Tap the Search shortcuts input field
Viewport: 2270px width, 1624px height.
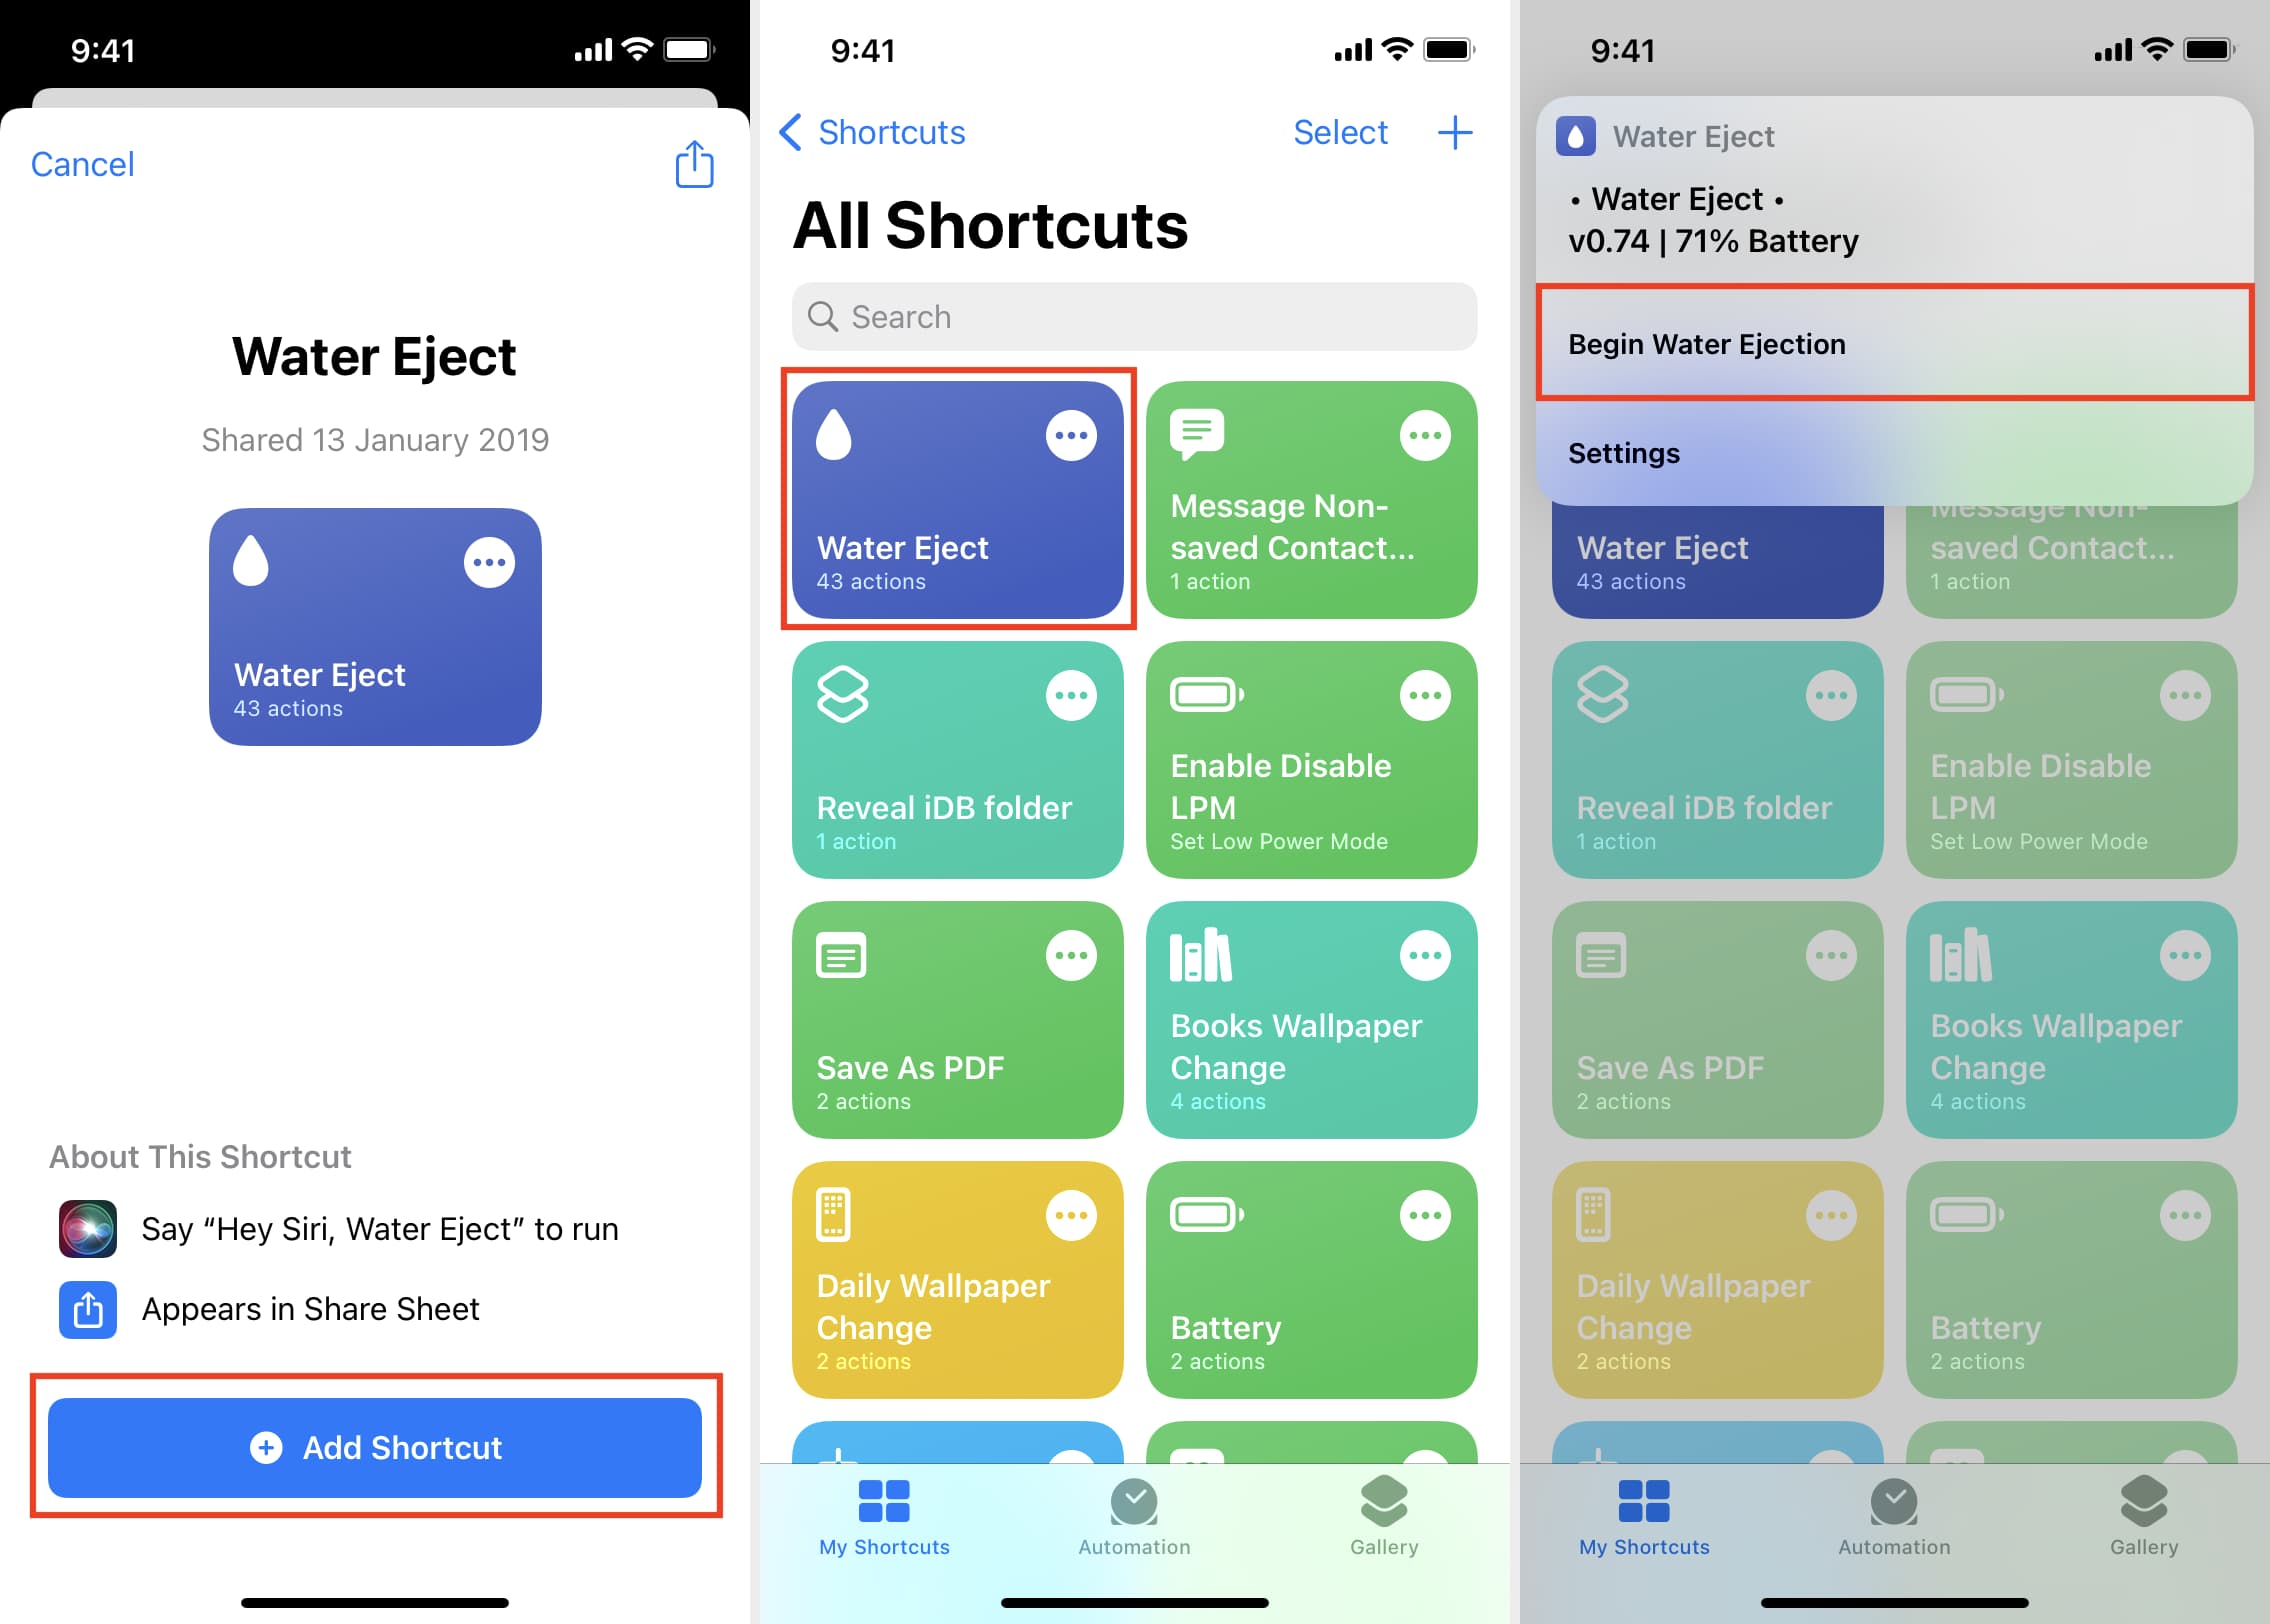1133,316
